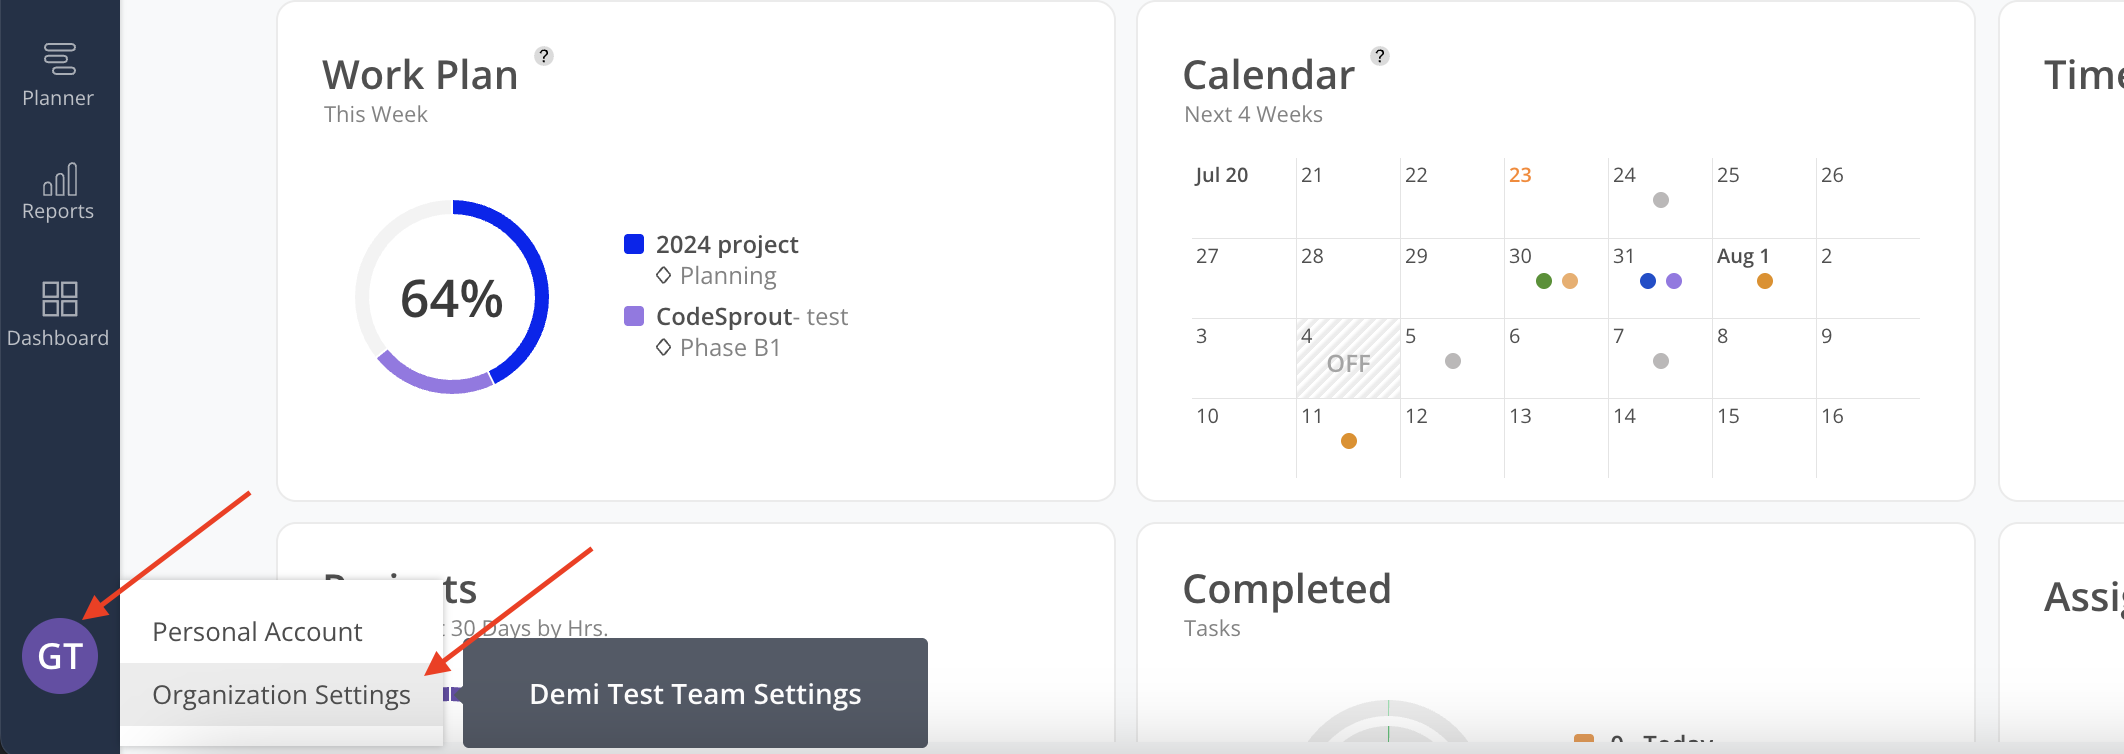Click the green dot on July 30
The width and height of the screenshot is (2124, 754).
click(1544, 281)
